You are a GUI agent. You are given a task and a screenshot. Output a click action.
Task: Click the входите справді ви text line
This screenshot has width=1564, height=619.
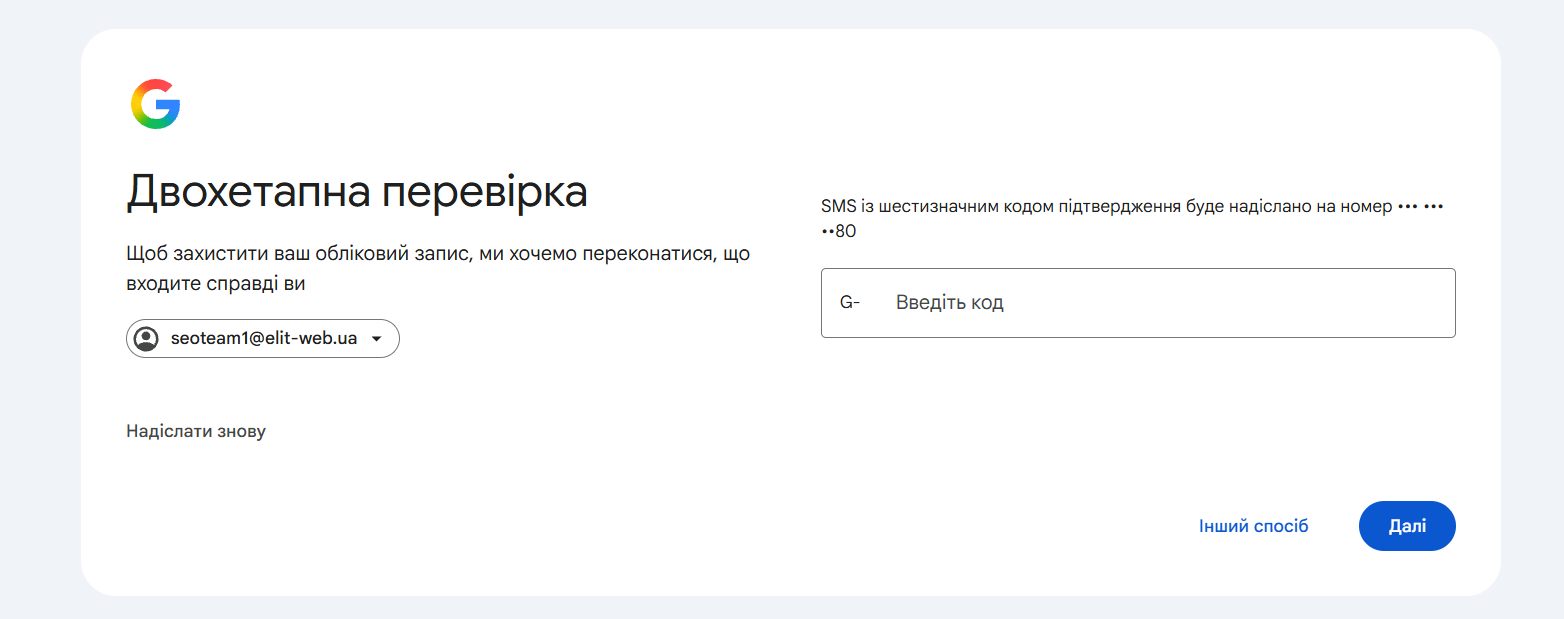pyautogui.click(x=216, y=284)
